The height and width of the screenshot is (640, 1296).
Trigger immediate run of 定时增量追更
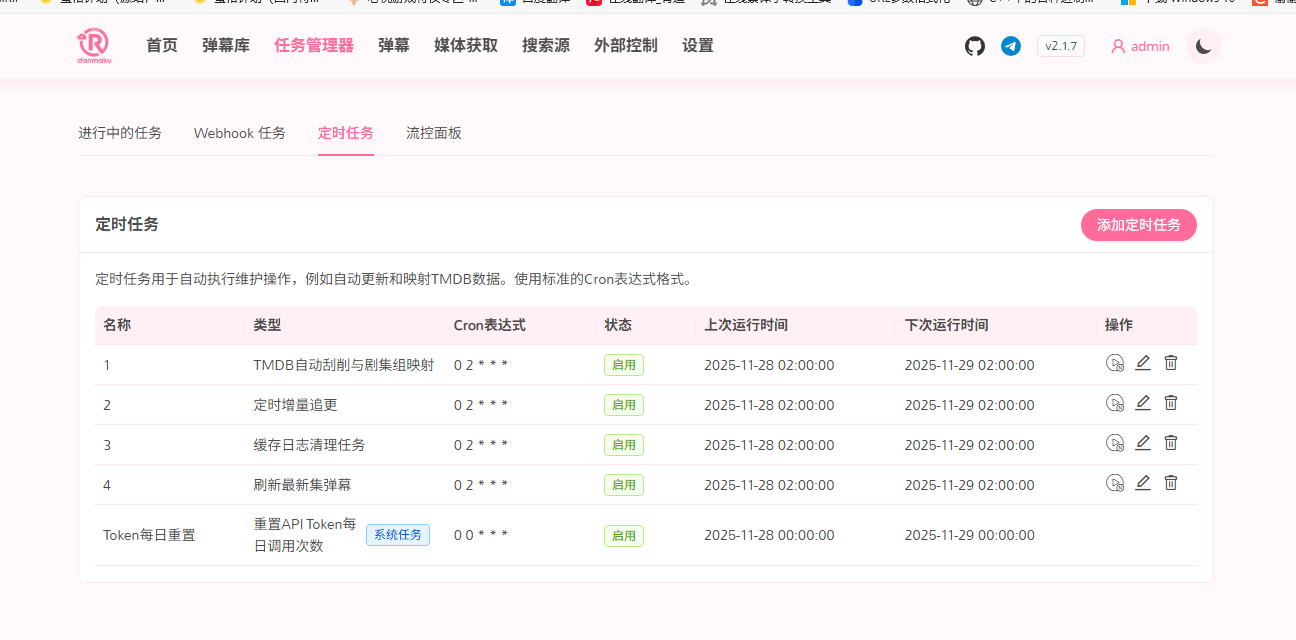1115,403
